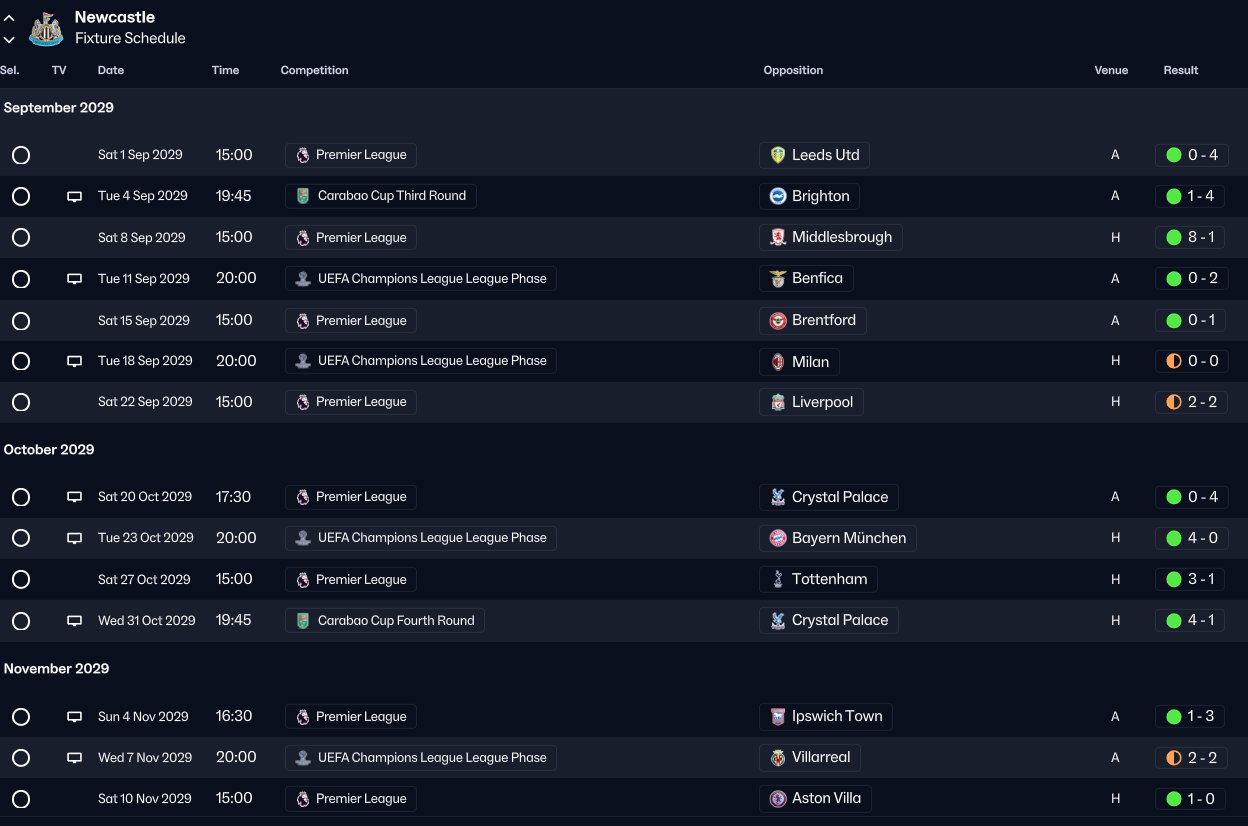The height and width of the screenshot is (826, 1248).
Task: Select the Brighton fixture radio button
Action: (x=21, y=196)
